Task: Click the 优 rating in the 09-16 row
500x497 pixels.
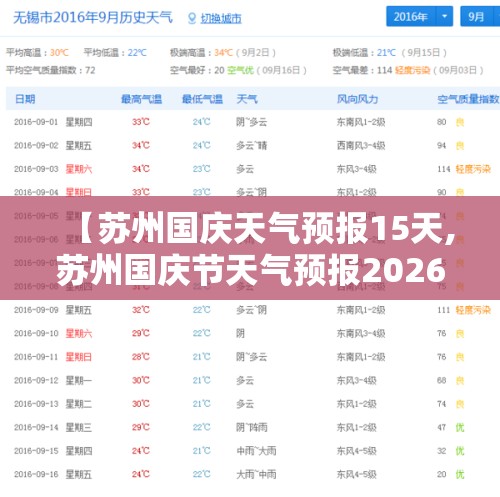Action: [x=460, y=474]
